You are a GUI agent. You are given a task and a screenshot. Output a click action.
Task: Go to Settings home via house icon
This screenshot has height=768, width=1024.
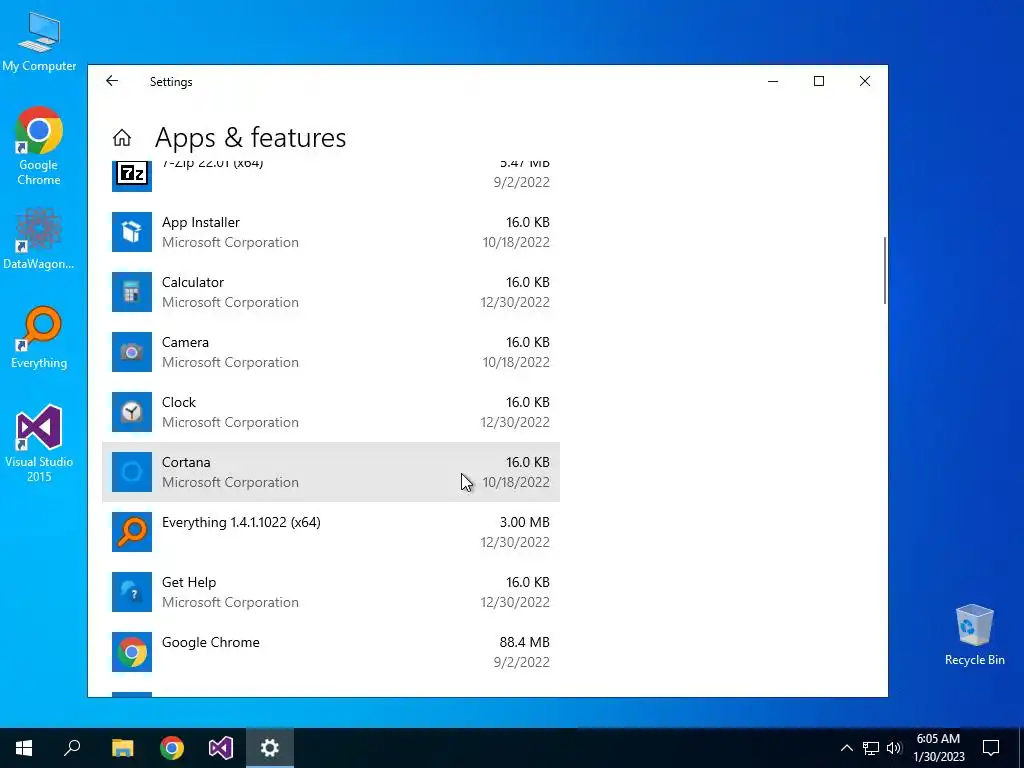pos(122,138)
